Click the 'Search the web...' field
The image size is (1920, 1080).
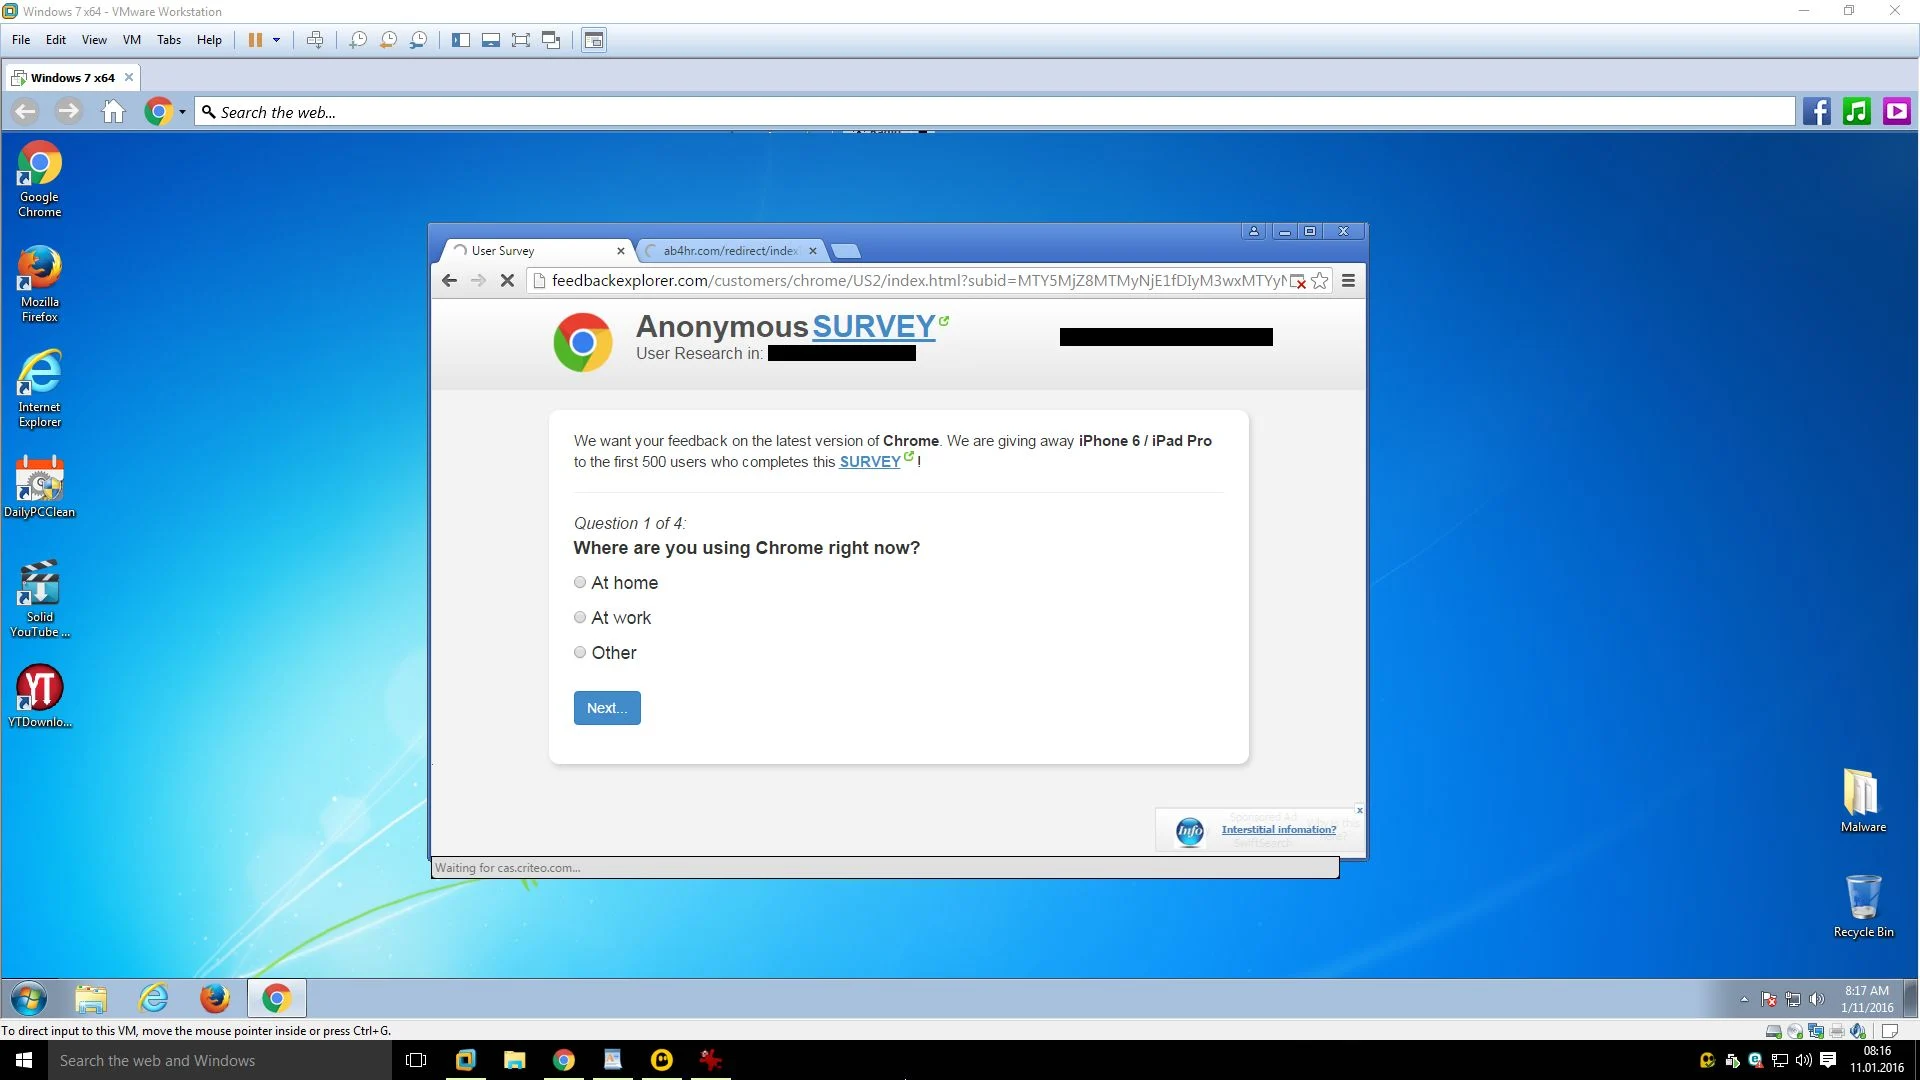point(995,112)
